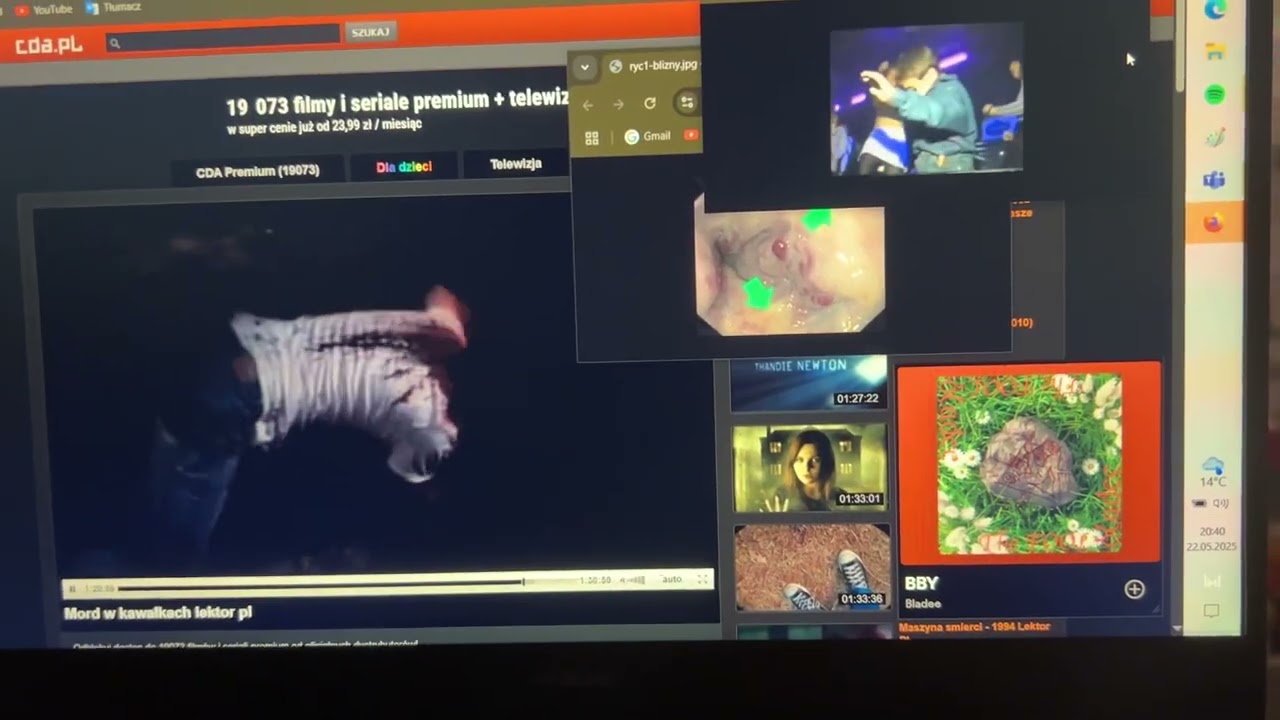
Task: Open the system volume tray icon
Action: [1220, 504]
